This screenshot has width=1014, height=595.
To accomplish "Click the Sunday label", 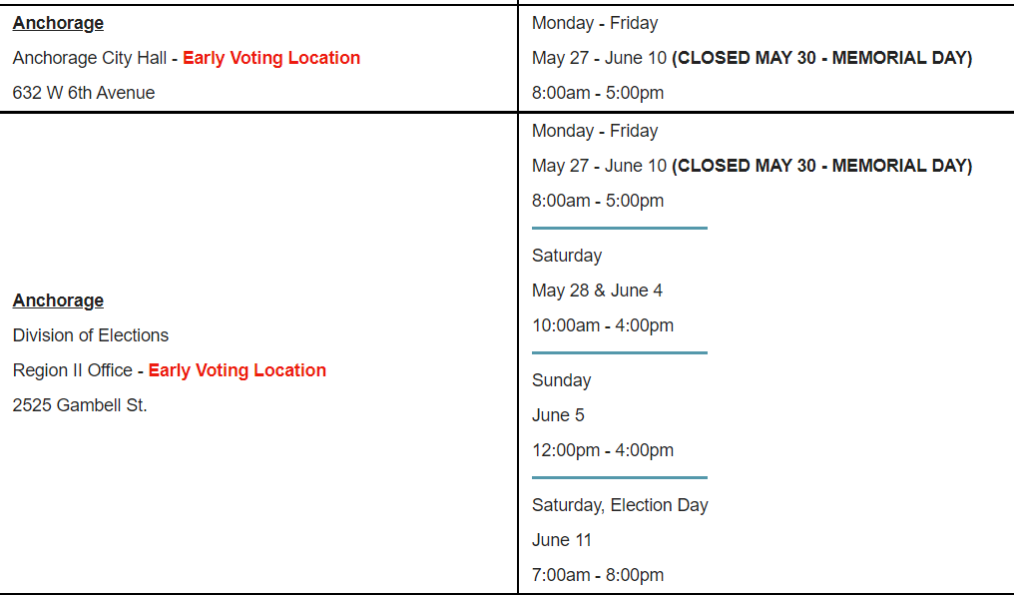I will 561,380.
